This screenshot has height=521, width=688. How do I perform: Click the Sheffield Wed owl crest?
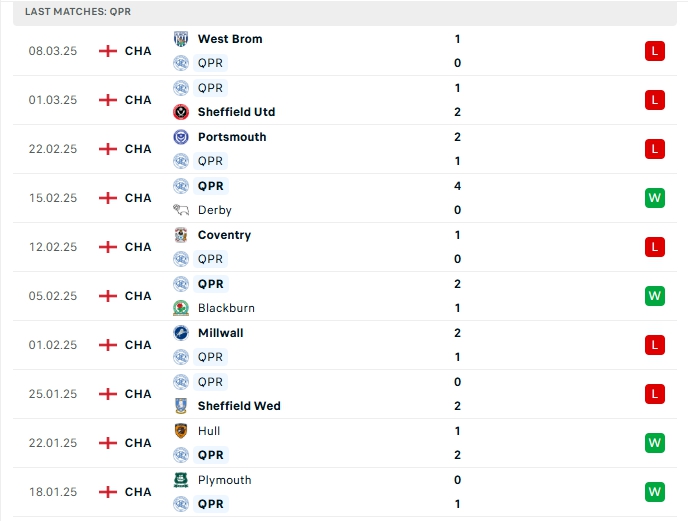tap(181, 406)
